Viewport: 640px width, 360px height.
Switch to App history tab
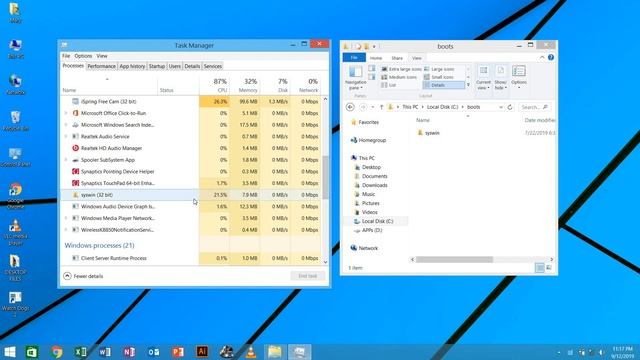click(132, 66)
